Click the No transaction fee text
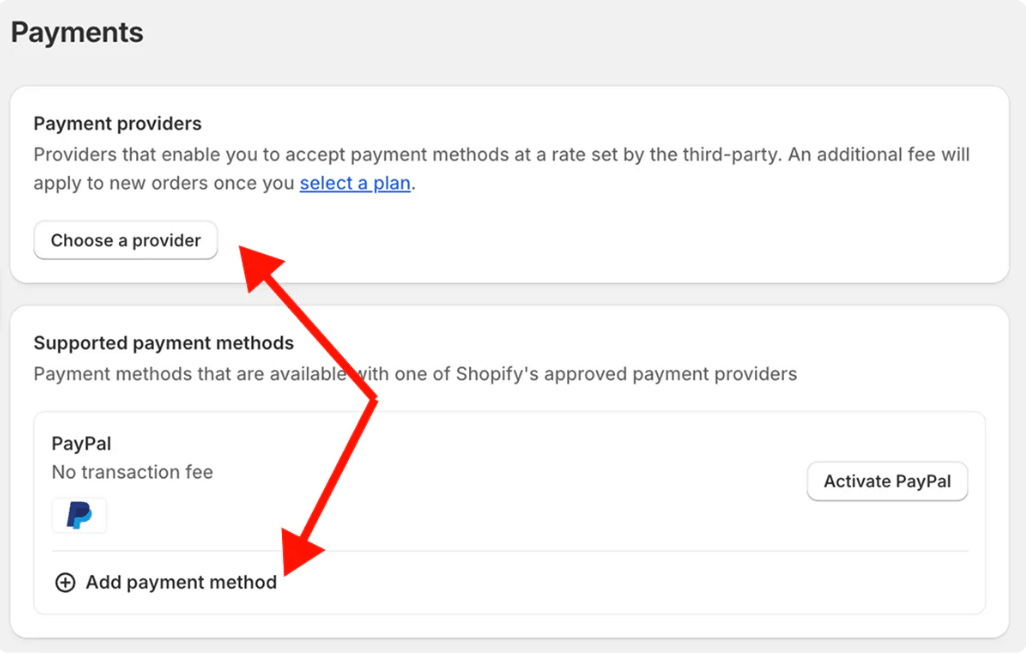1026x655 pixels. [x=132, y=472]
